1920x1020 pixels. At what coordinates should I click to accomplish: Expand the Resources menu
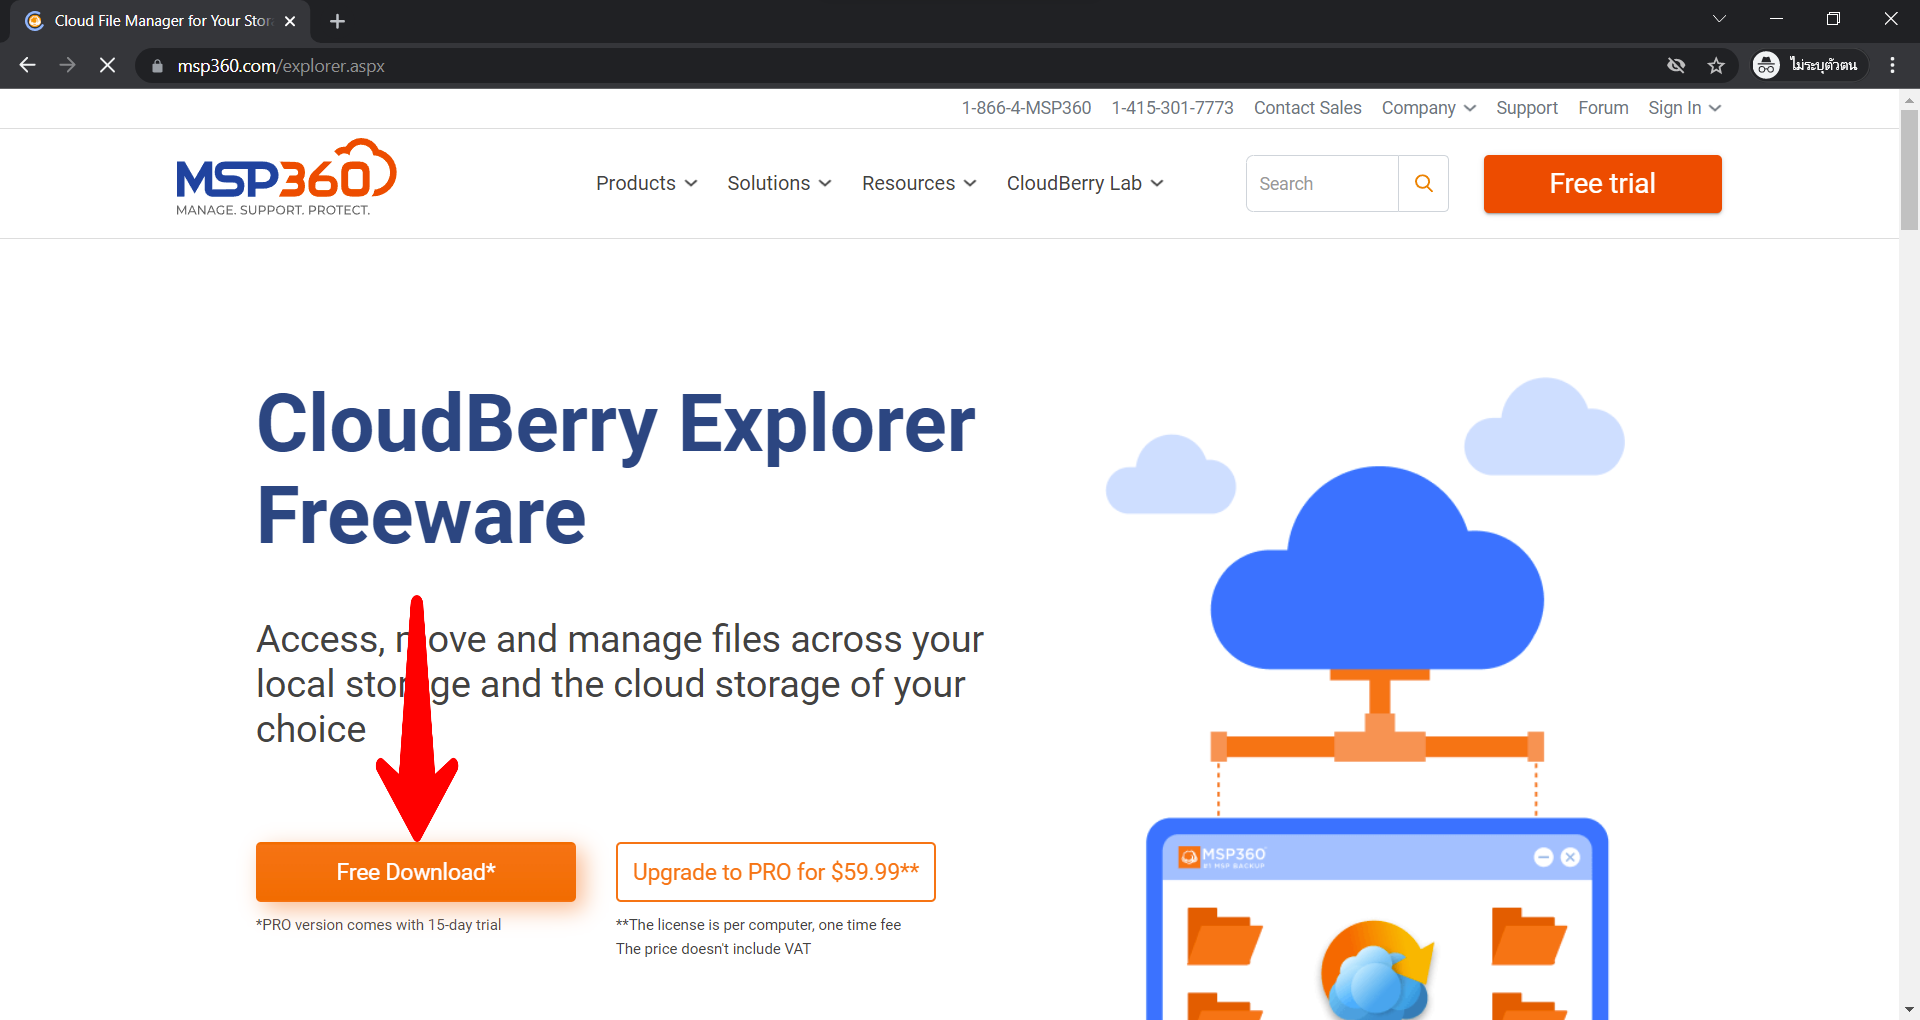(919, 183)
